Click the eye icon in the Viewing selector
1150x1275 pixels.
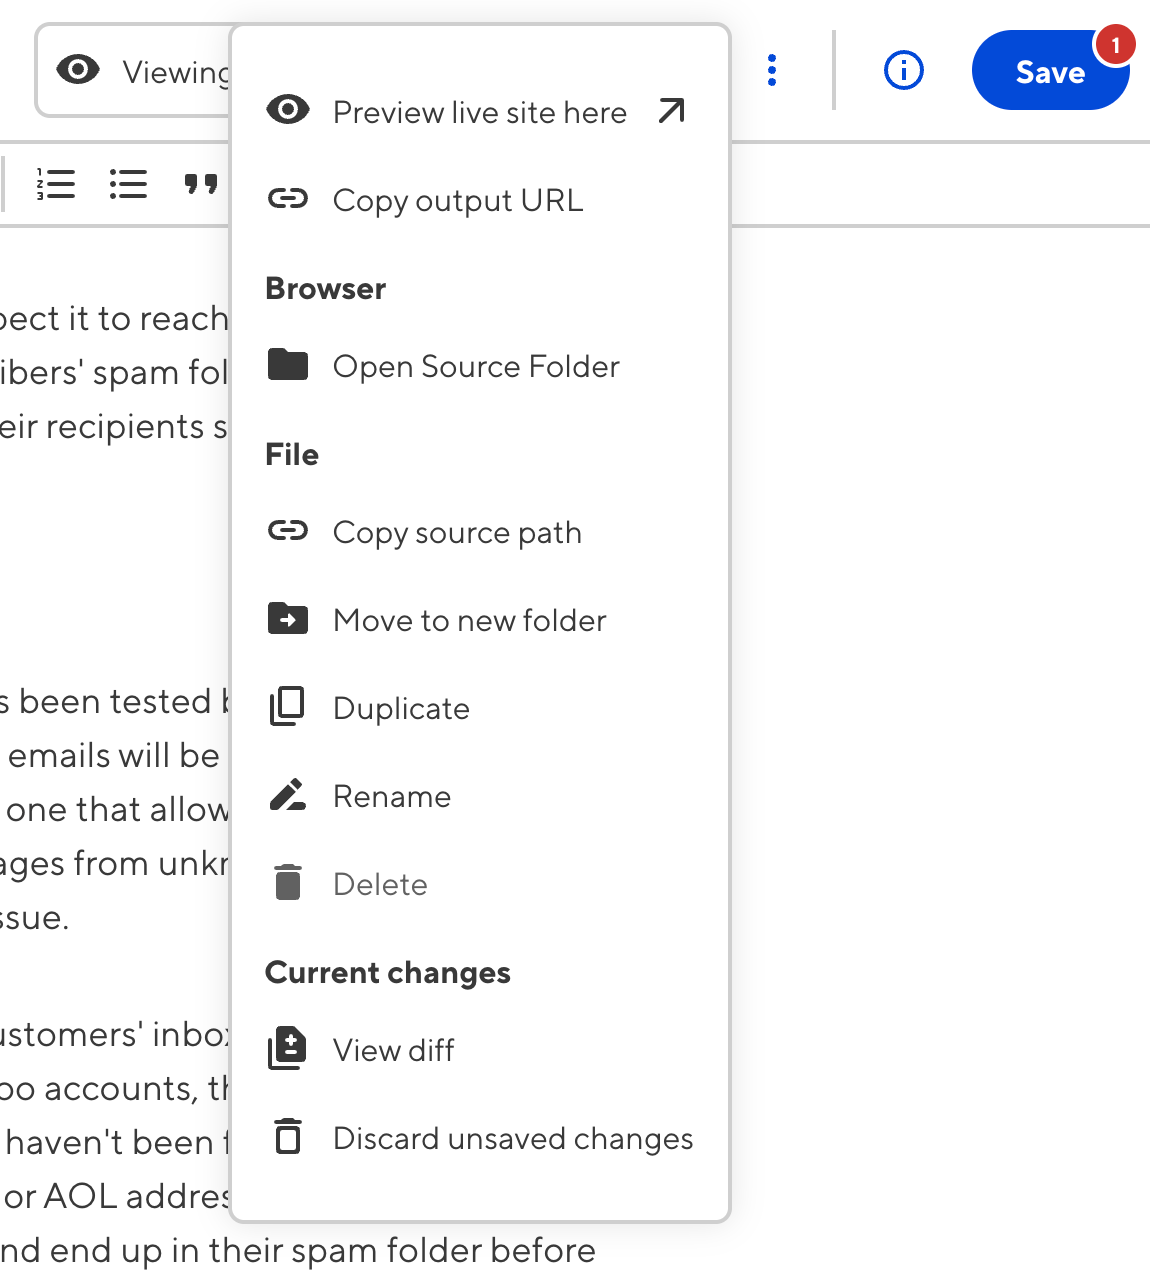[x=78, y=70]
